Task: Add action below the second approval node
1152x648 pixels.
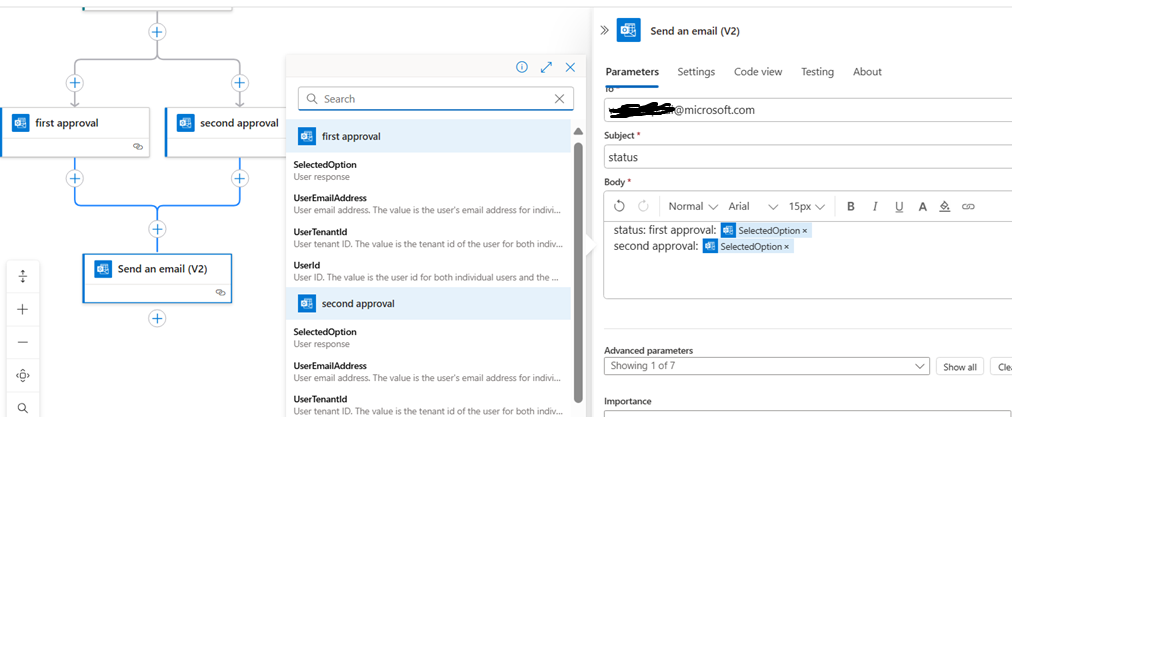Action: (x=240, y=179)
